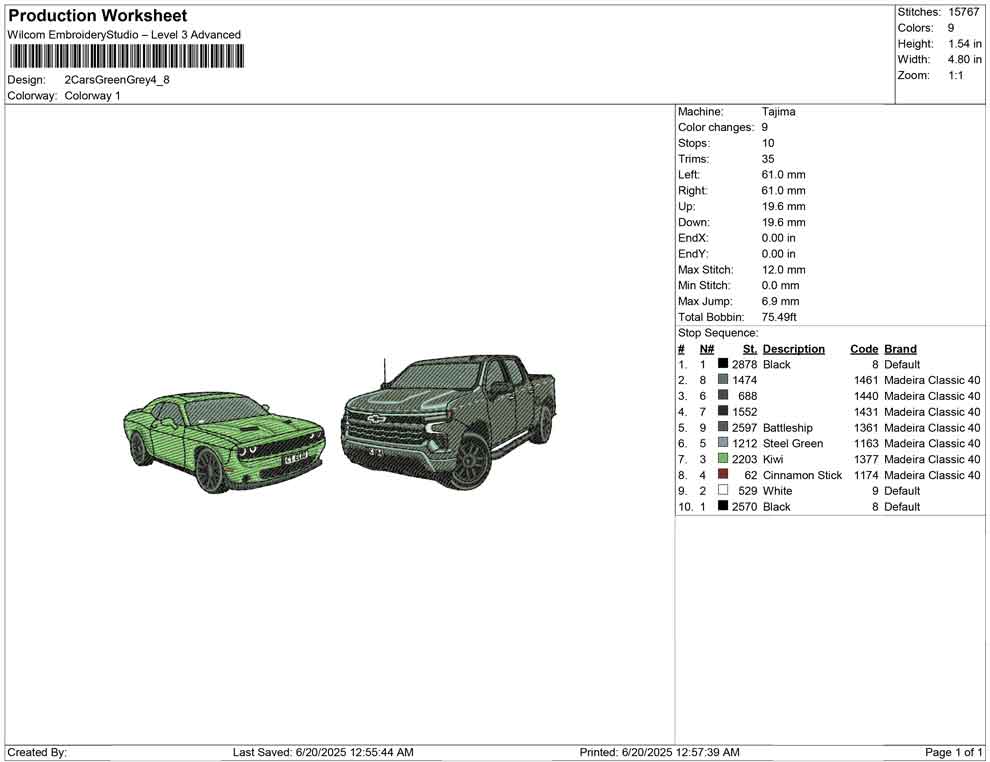Click the green muscle car embroidery image
Screen dimensions: 990x762
point(224,442)
